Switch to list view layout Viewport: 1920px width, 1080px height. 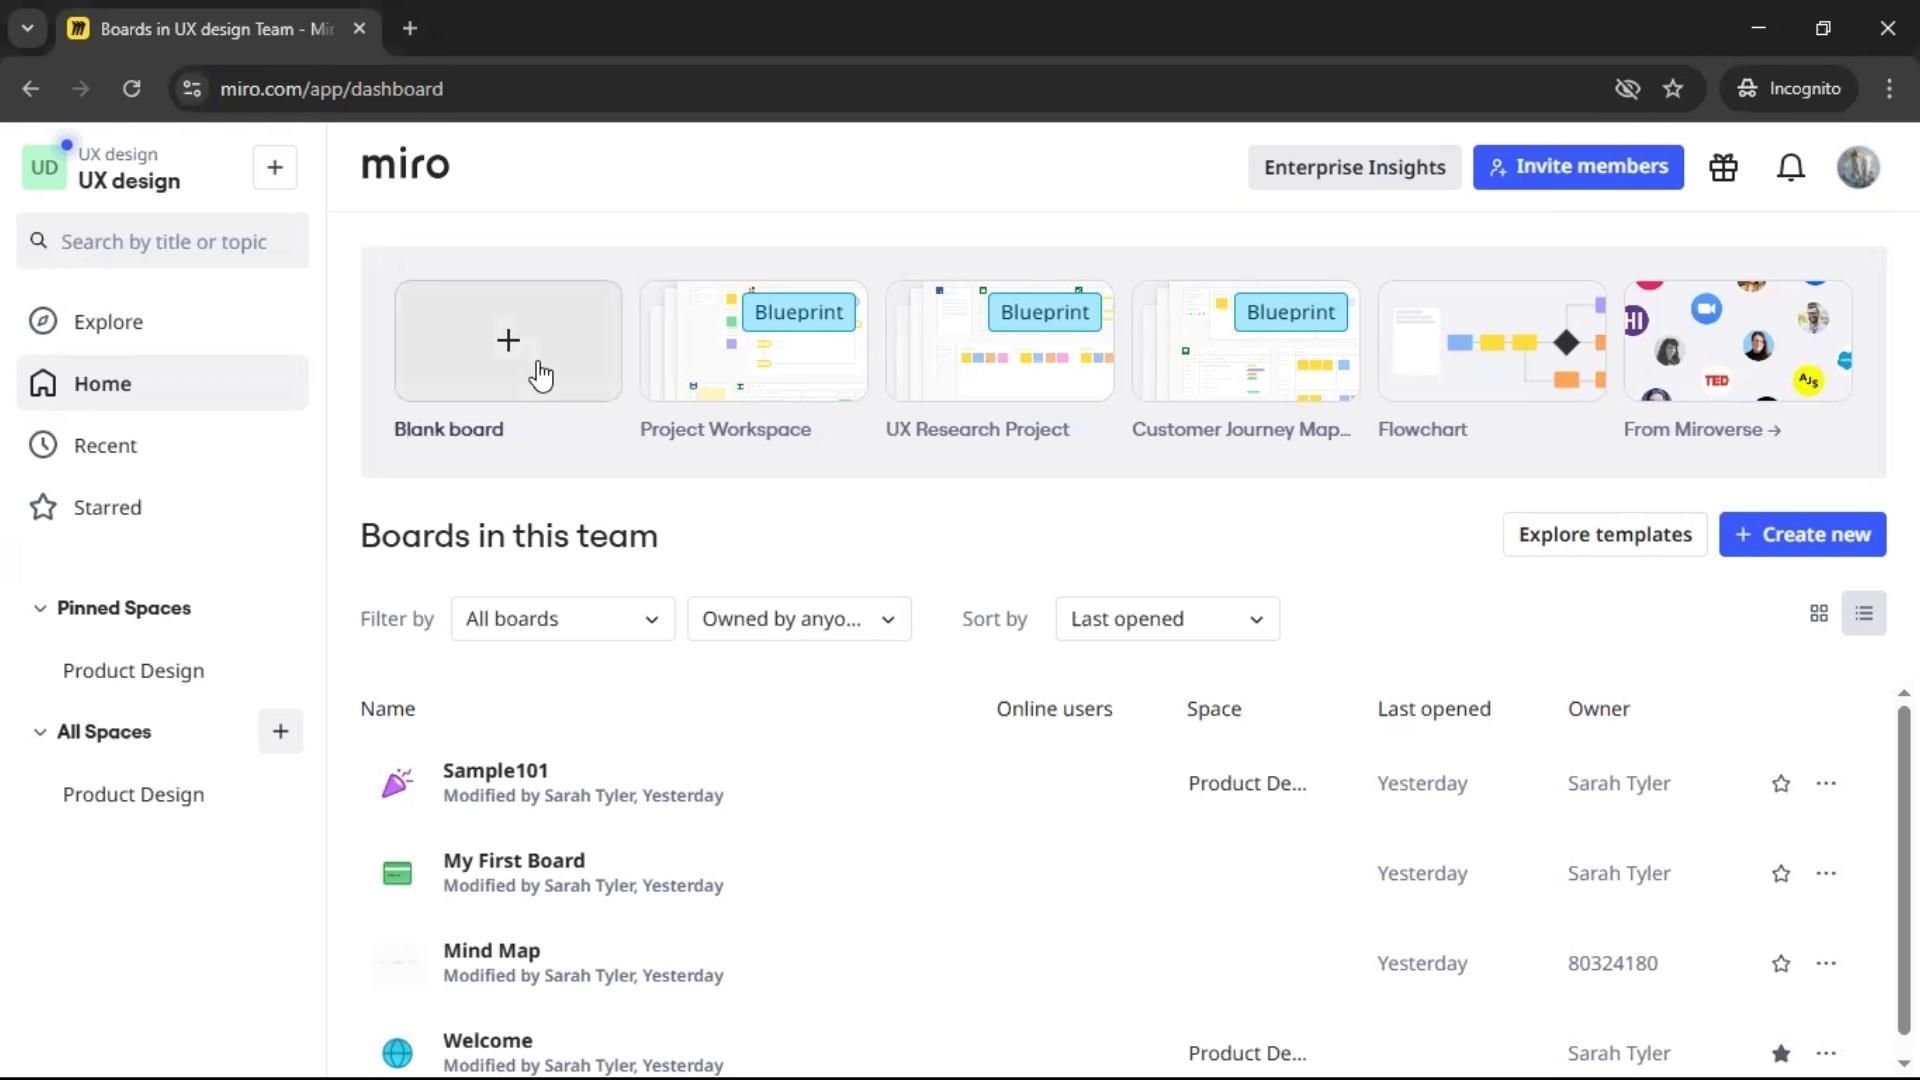pyautogui.click(x=1864, y=614)
